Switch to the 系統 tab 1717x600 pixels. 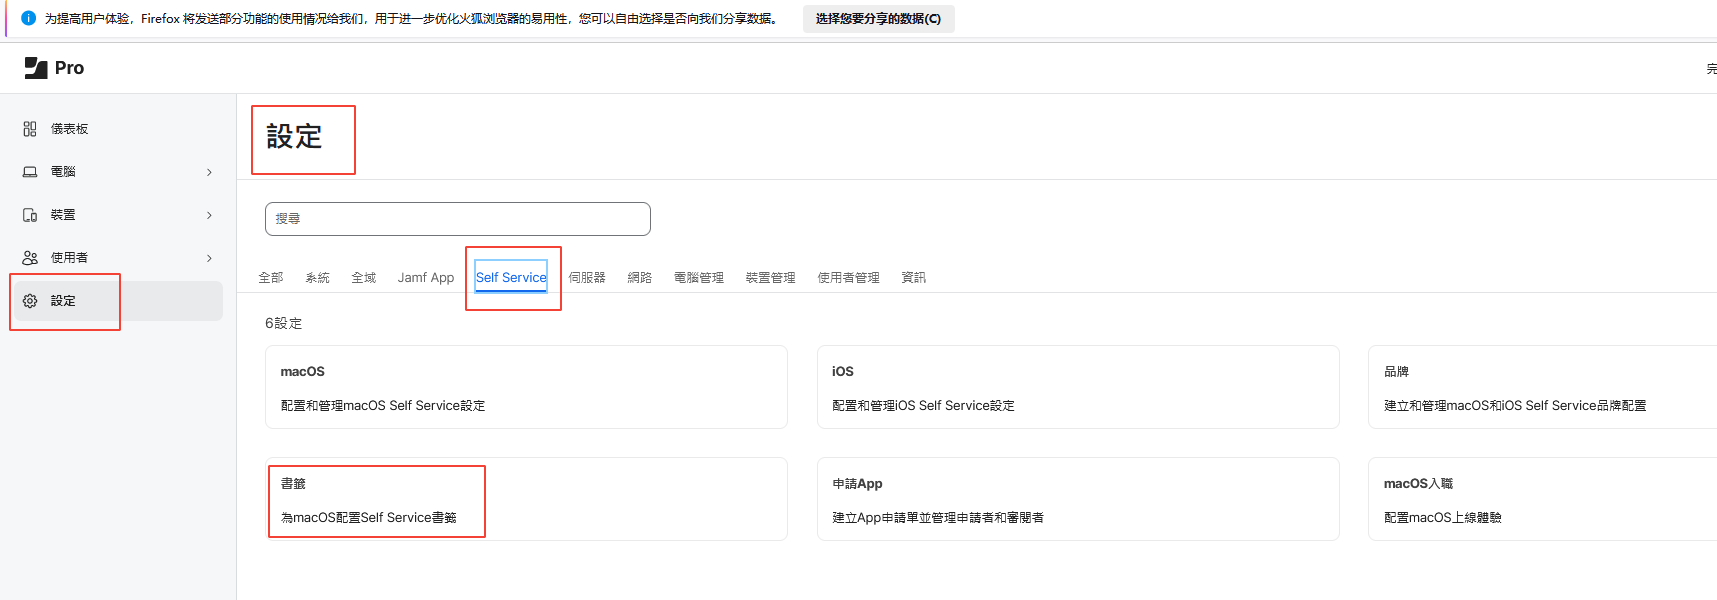(317, 278)
